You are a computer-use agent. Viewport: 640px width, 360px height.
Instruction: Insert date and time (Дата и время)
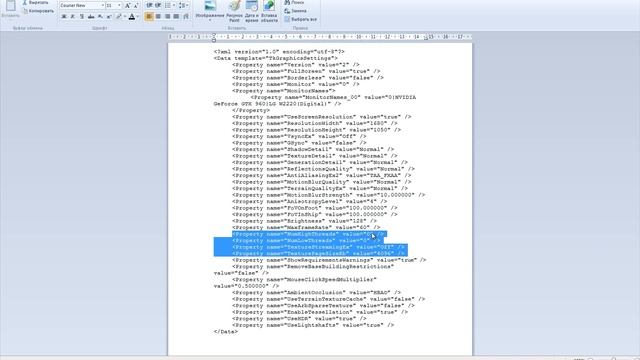pos(252,11)
